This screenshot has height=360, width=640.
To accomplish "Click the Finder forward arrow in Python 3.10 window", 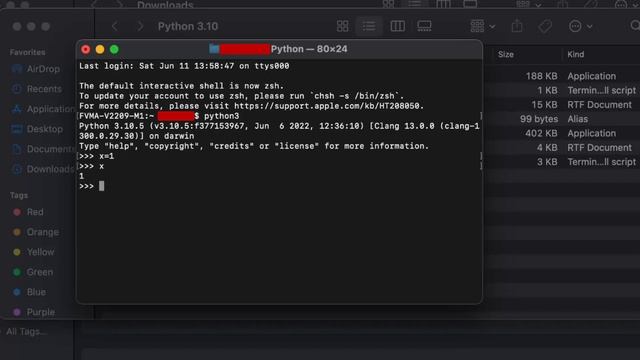I will tap(140, 27).
